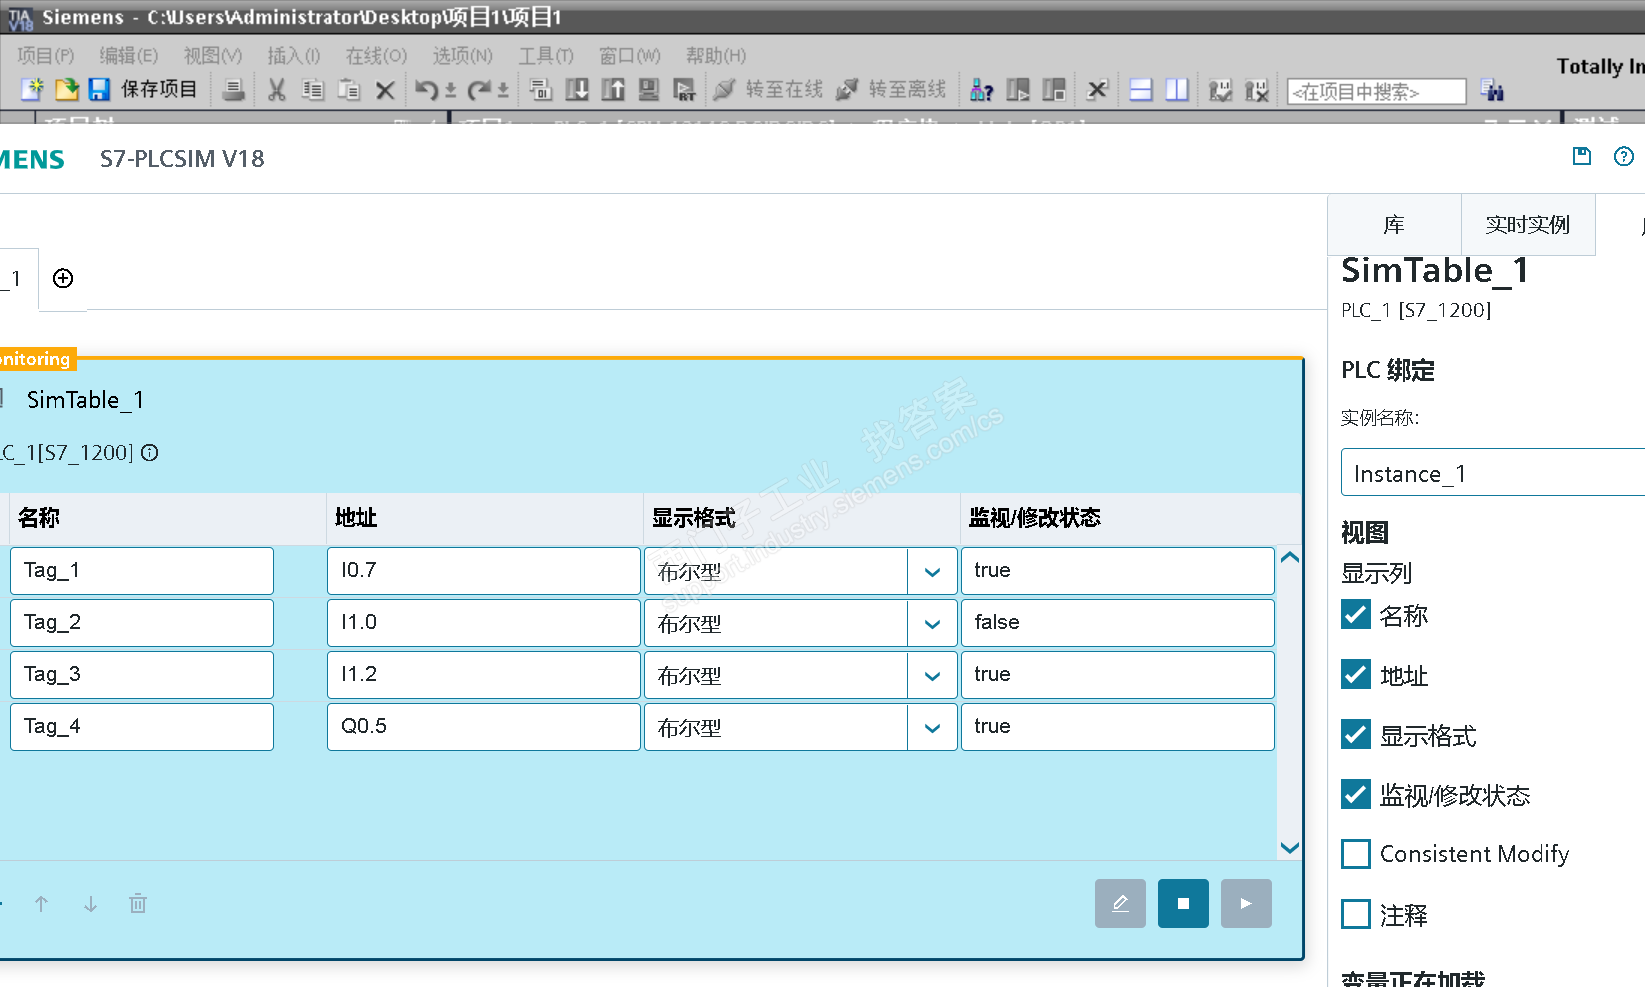Click the Download to device icon

pos(577,90)
